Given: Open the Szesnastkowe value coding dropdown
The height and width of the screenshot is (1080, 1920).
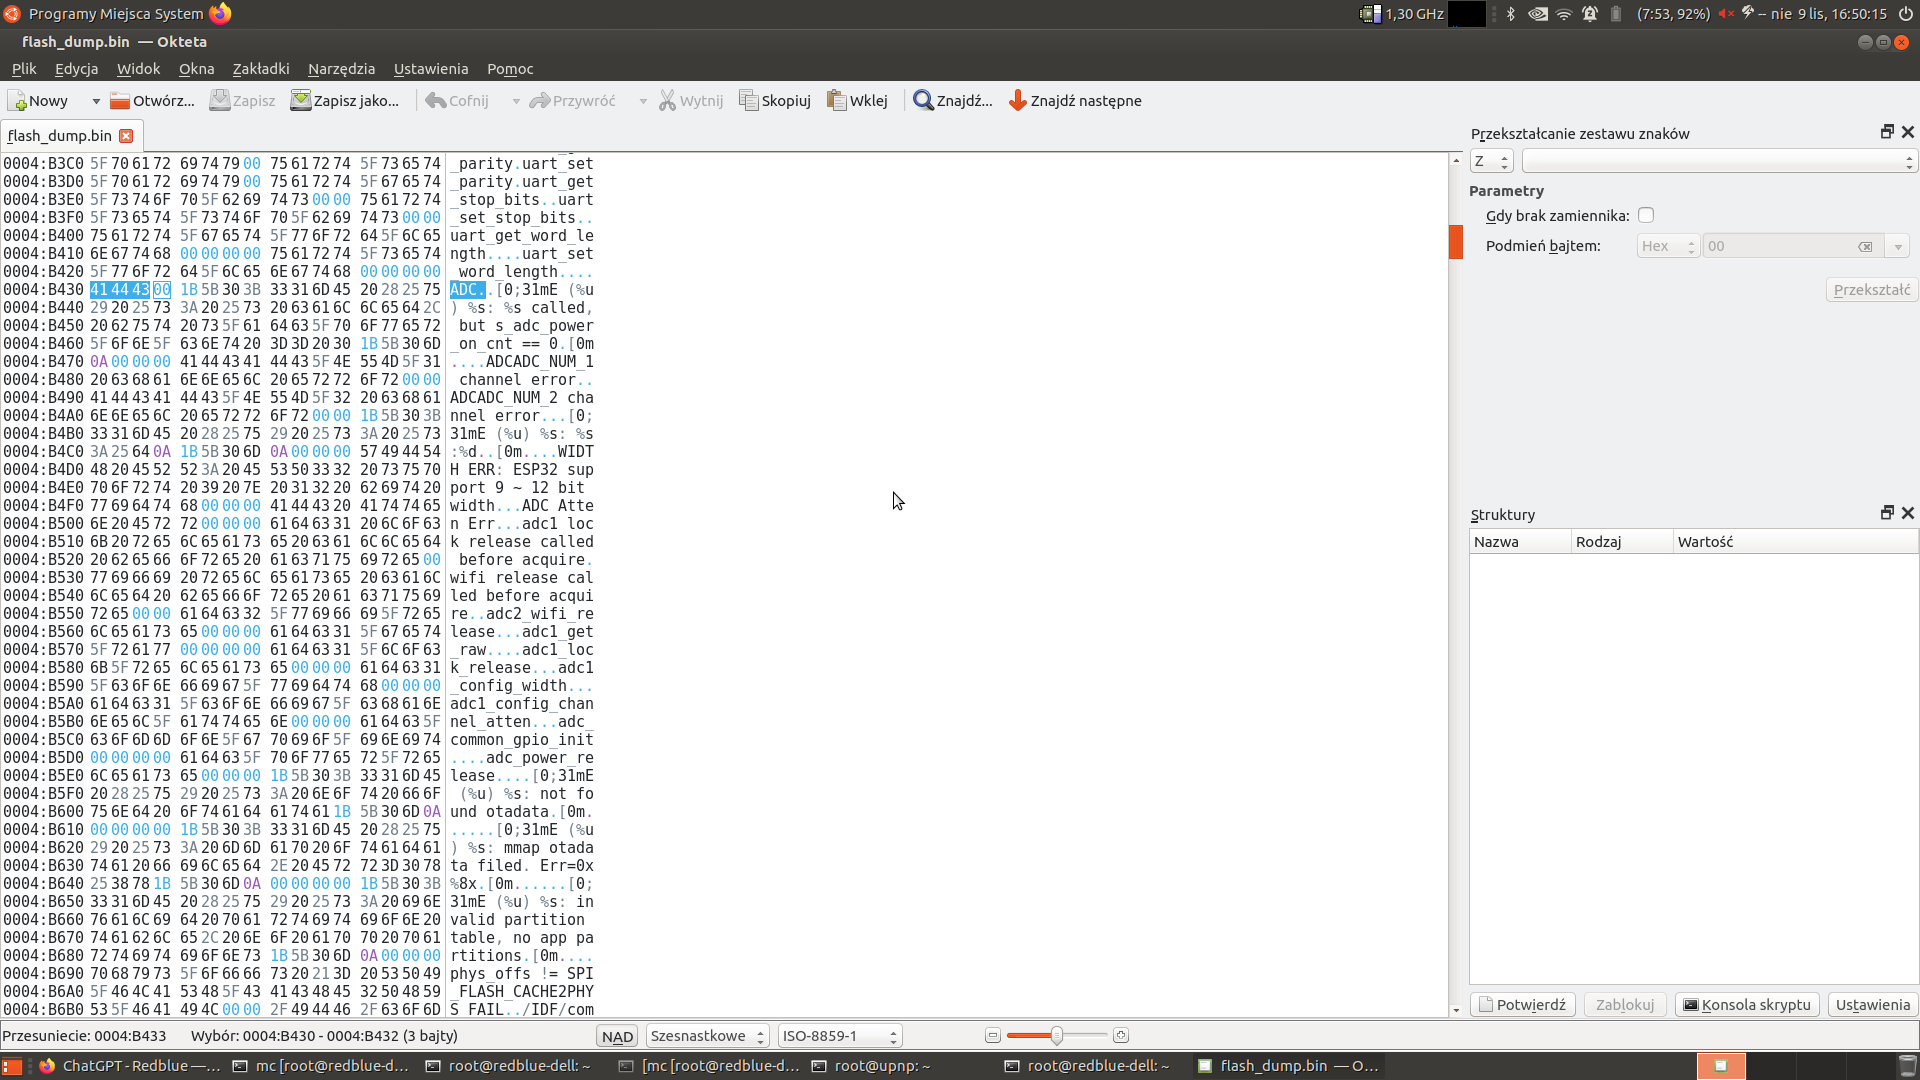Looking at the screenshot, I should coord(707,1036).
